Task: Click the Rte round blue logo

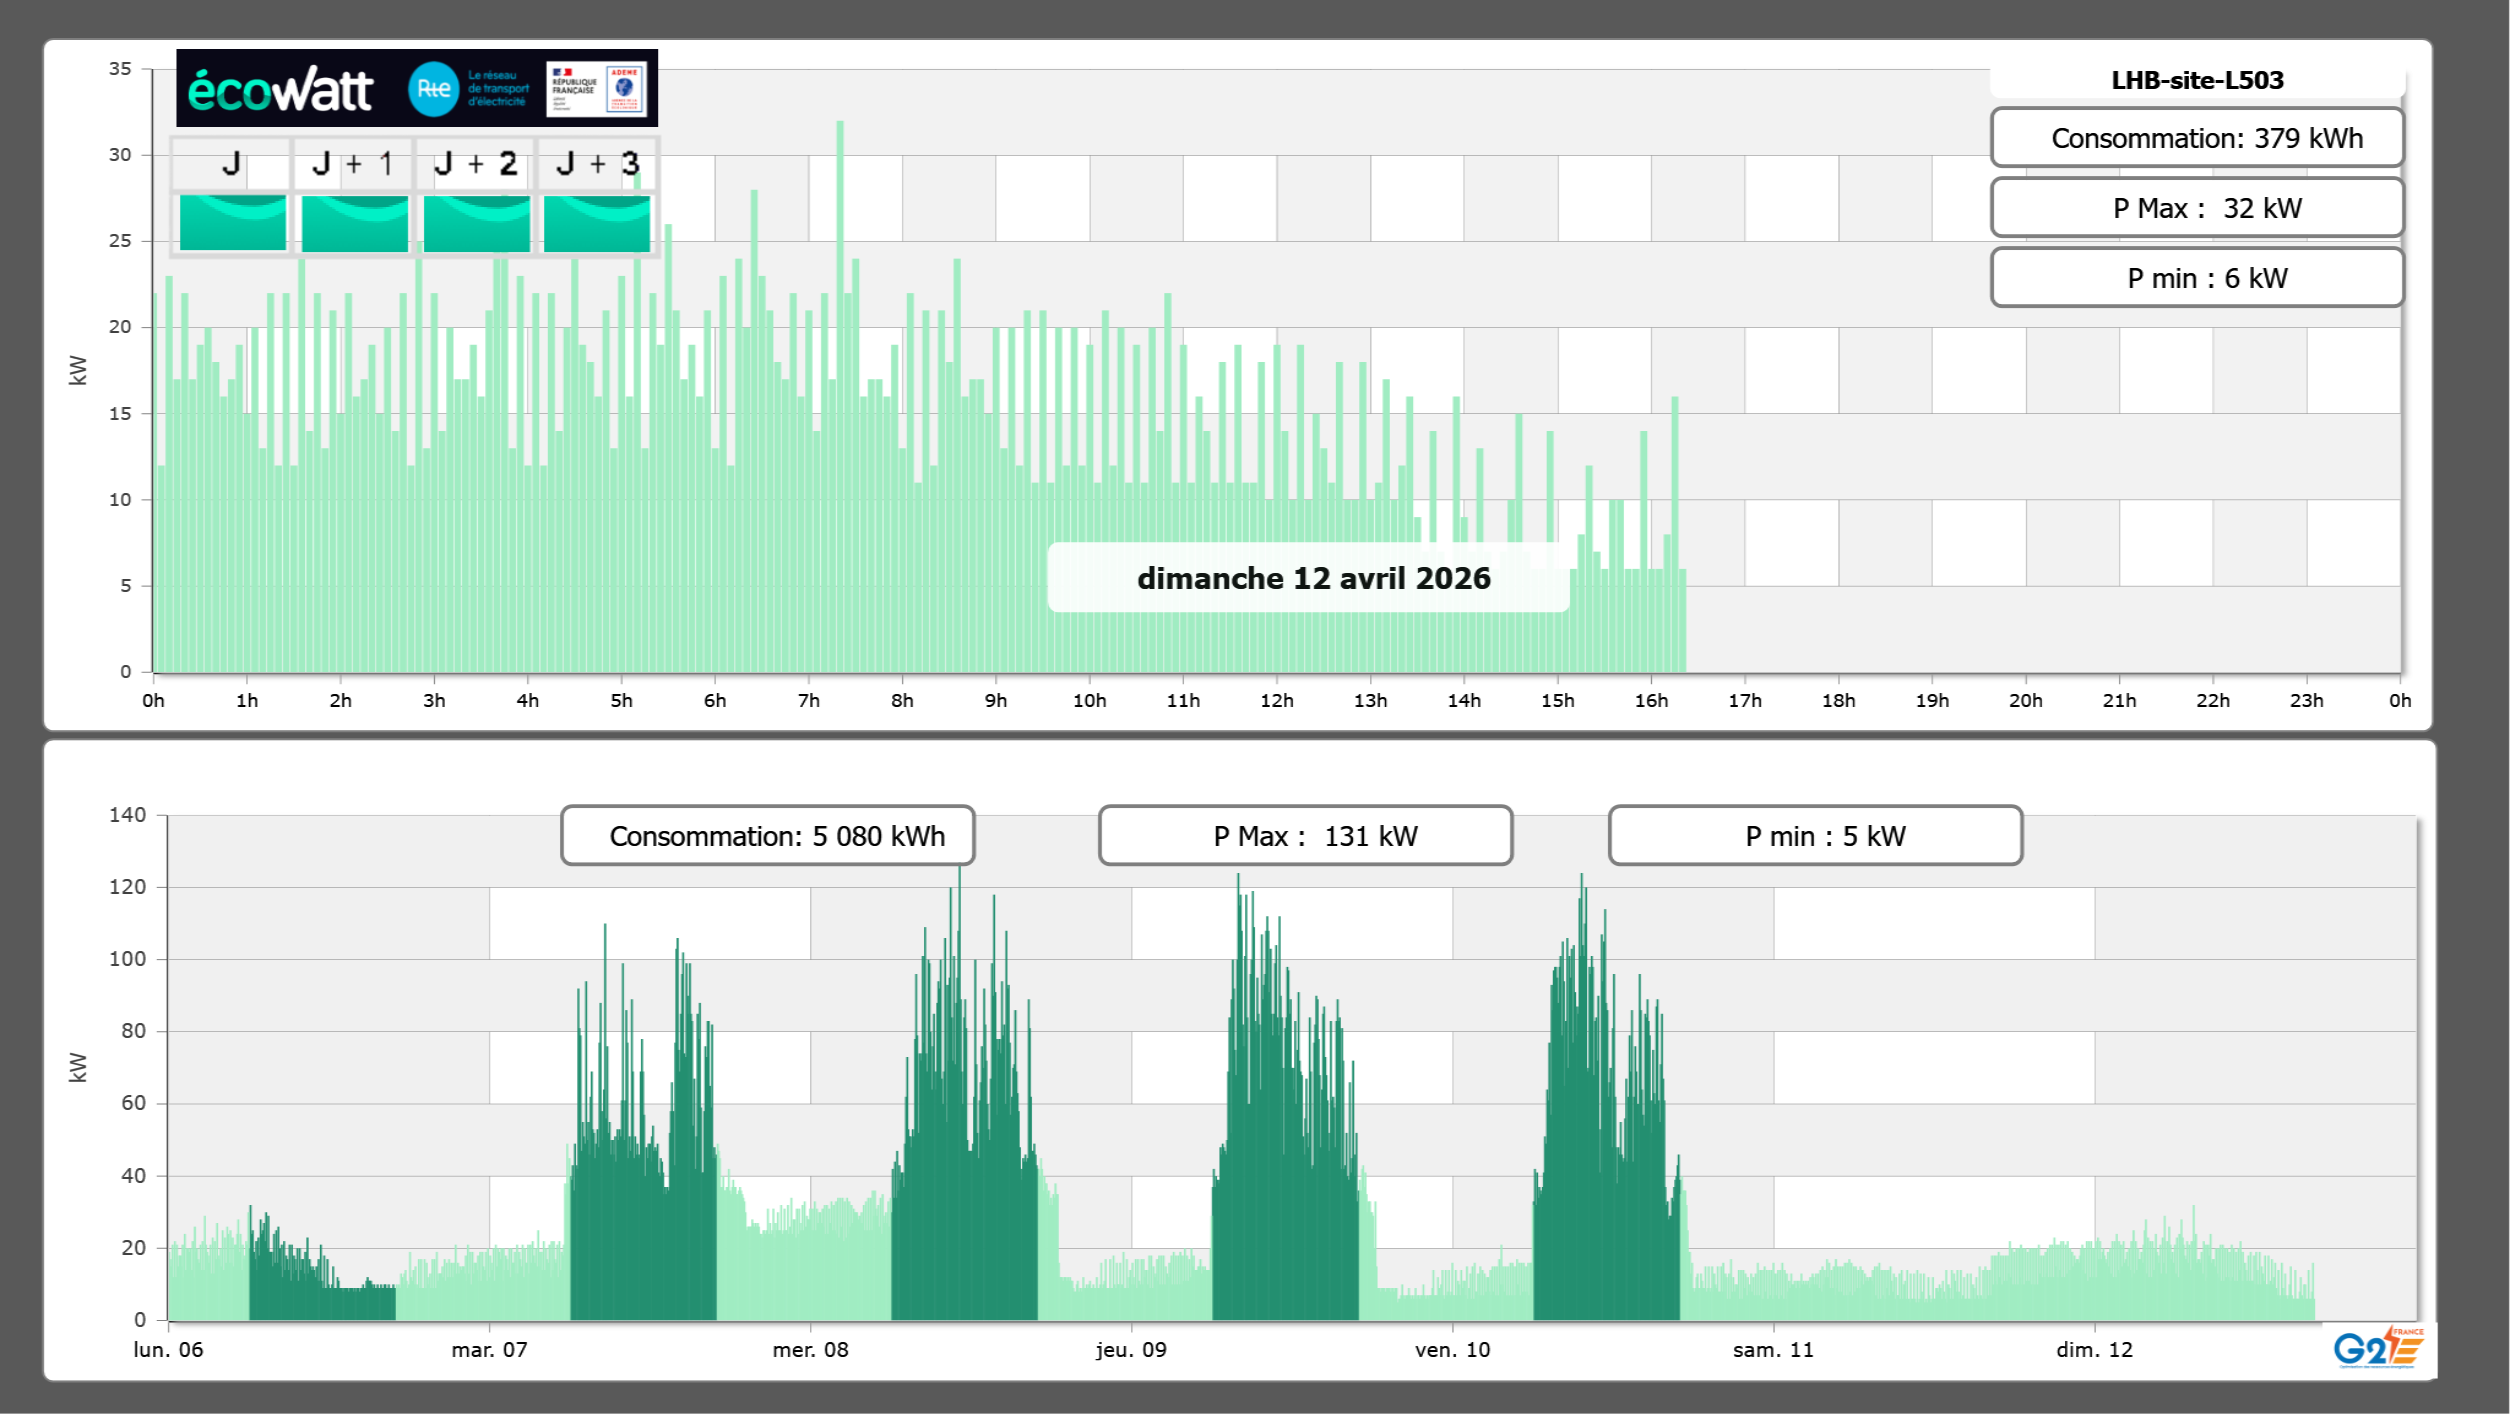Action: coord(433,89)
